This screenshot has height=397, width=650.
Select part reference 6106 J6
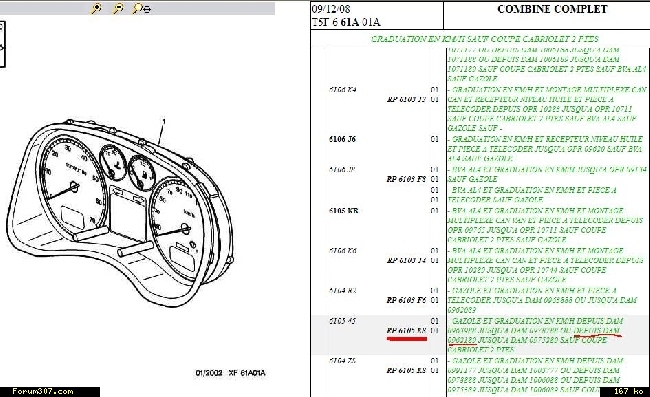(x=342, y=139)
